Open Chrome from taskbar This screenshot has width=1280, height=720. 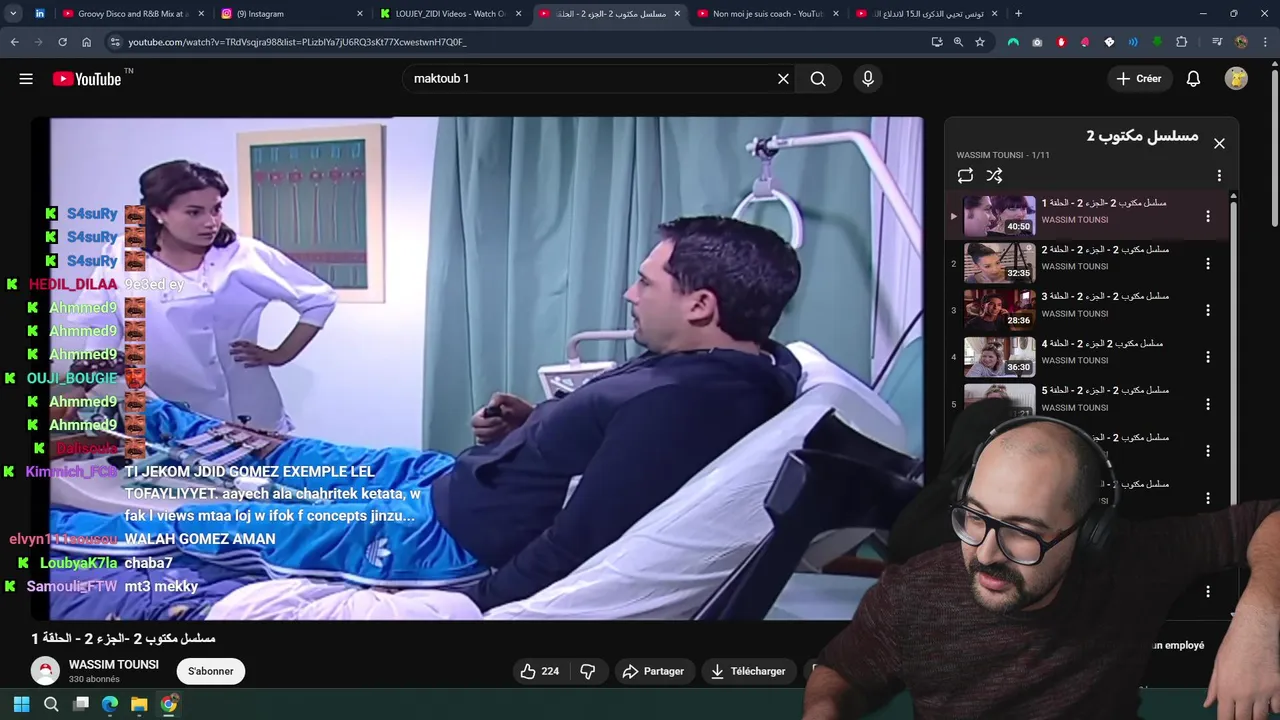tap(169, 704)
